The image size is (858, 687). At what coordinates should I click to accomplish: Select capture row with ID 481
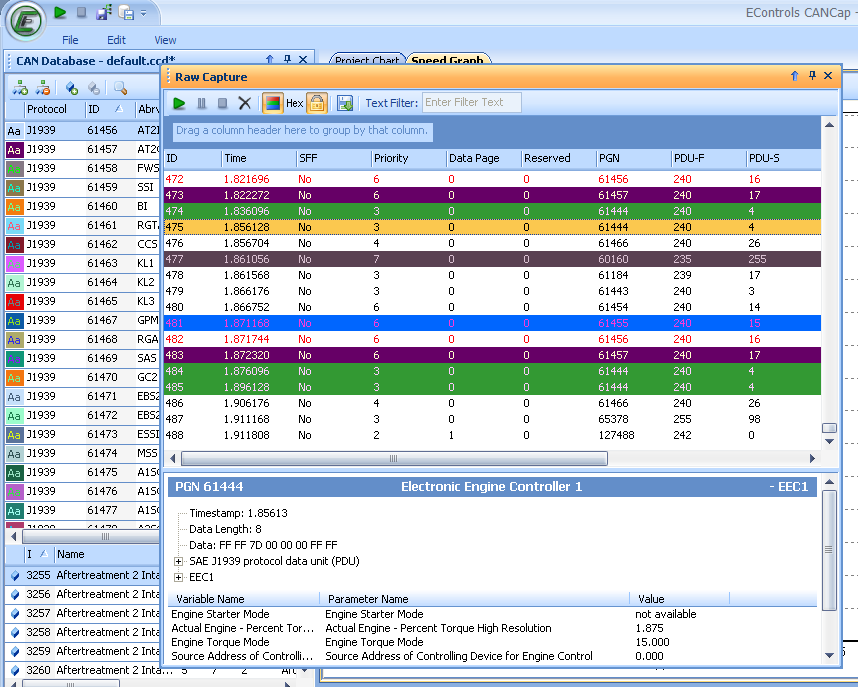pyautogui.click(x=492, y=323)
